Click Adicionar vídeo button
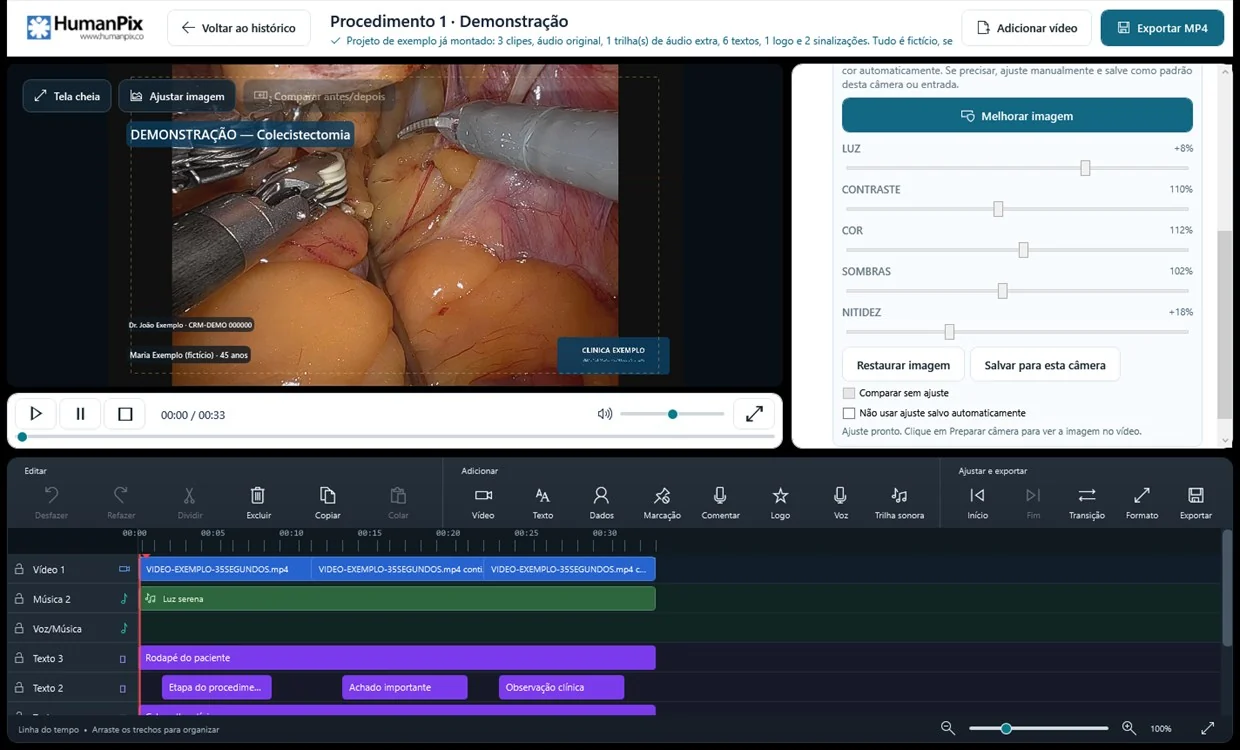This screenshot has width=1240, height=750. pyautogui.click(x=1026, y=28)
